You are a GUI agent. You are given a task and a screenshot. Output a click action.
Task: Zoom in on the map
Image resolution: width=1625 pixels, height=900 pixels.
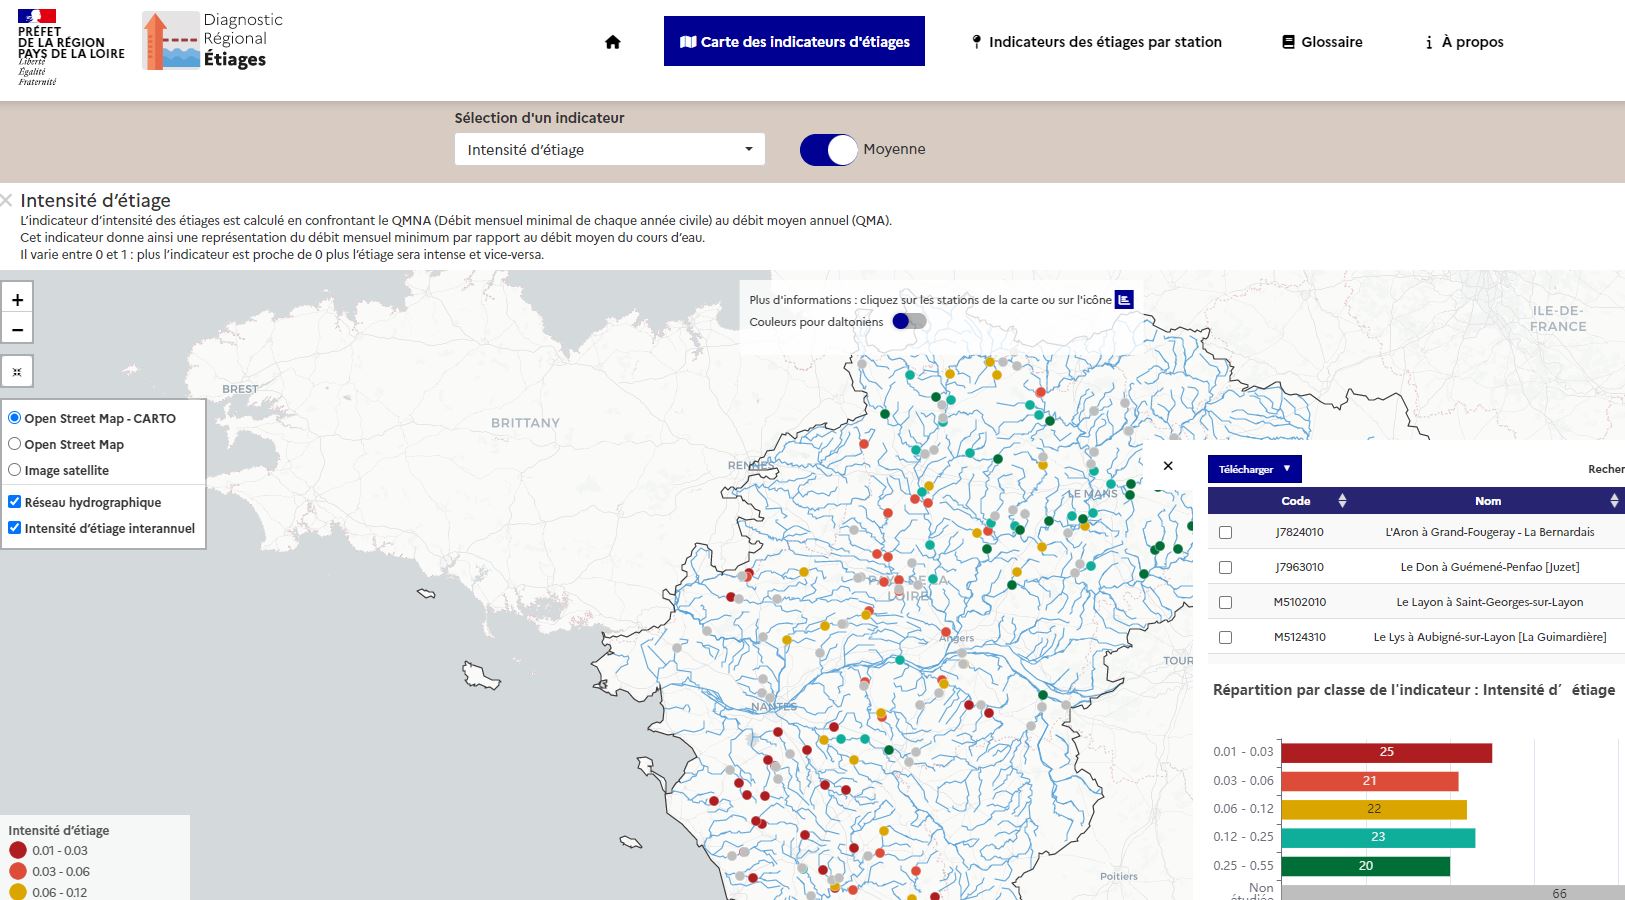point(17,299)
